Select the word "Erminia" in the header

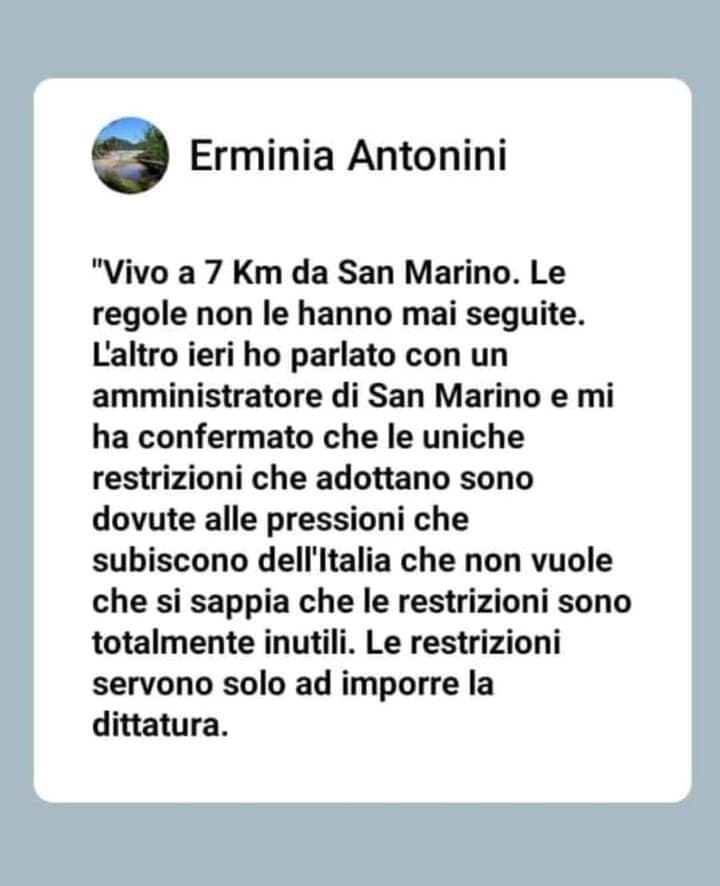(x=262, y=155)
